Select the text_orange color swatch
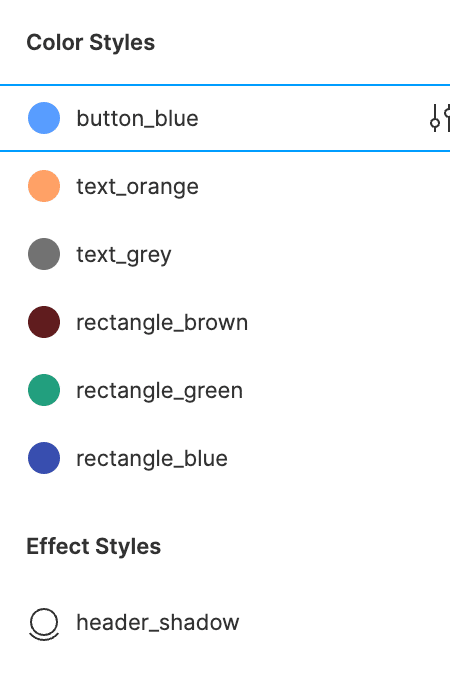450x678 pixels. pos(44,186)
